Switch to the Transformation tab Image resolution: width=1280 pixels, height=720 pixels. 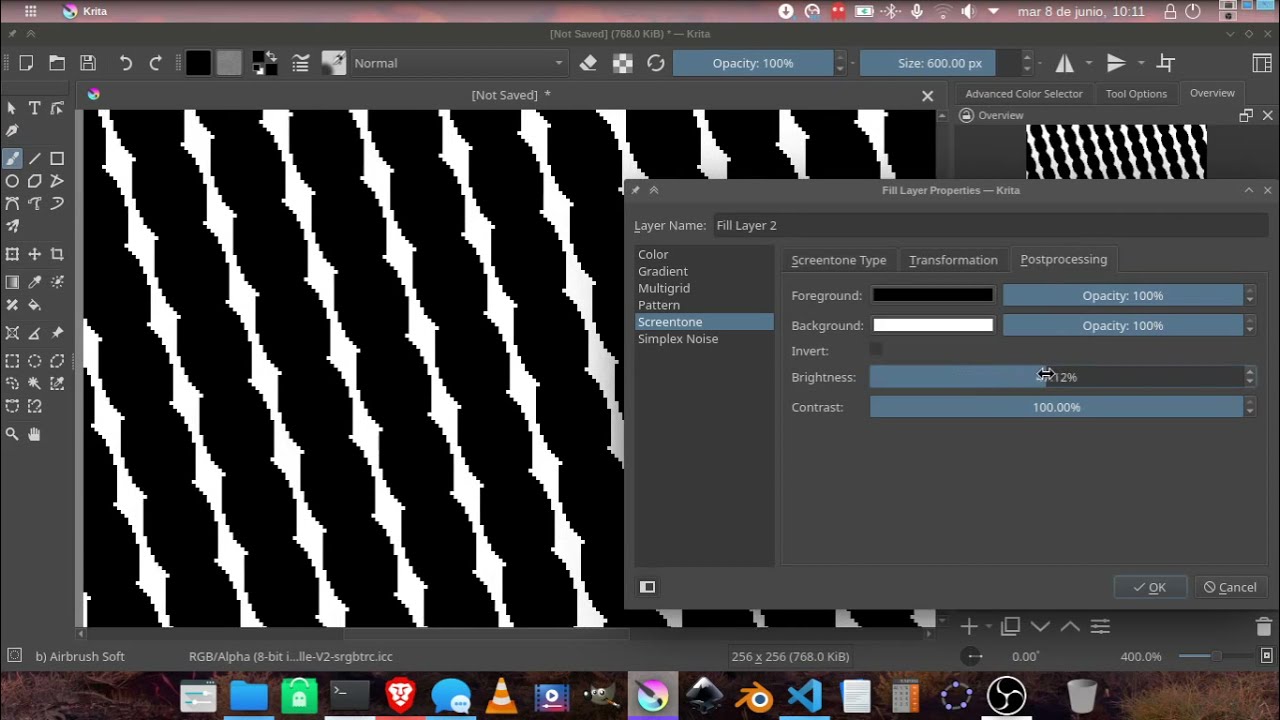click(953, 260)
